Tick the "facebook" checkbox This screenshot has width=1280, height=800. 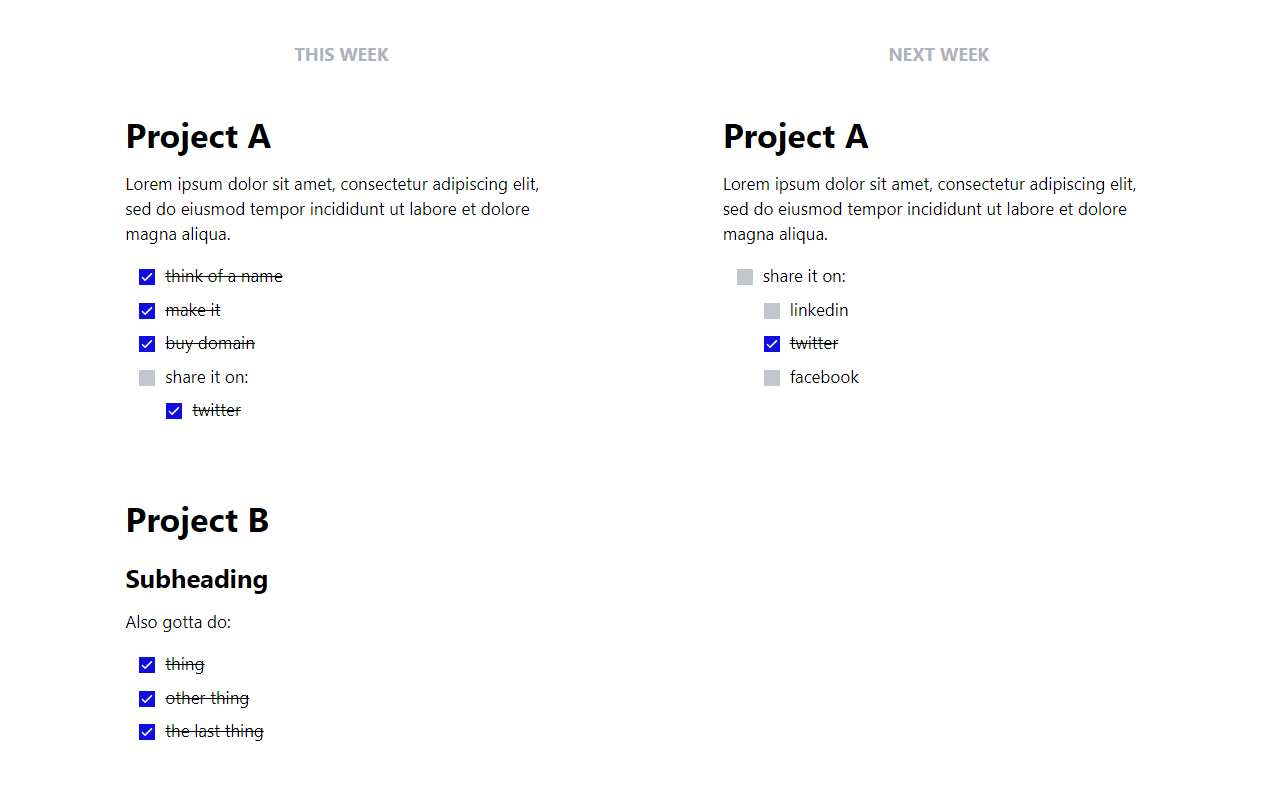click(x=772, y=378)
